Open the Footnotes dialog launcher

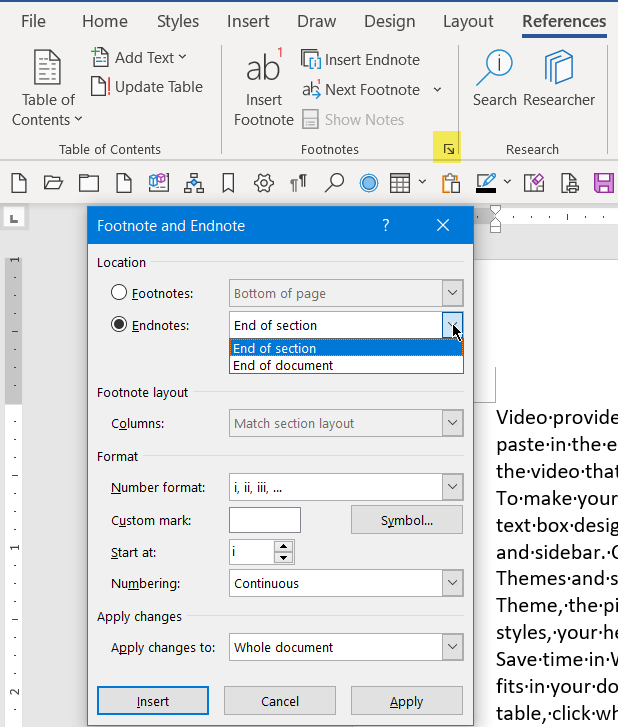point(448,149)
